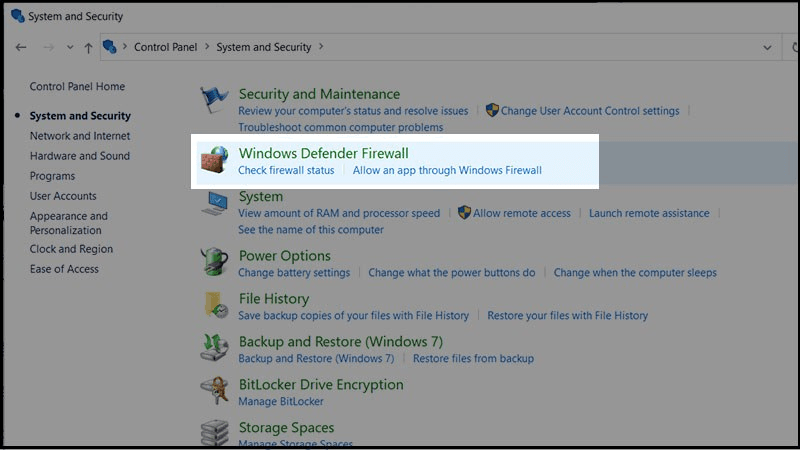This screenshot has width=800, height=450.
Task: Click the Power Options battery icon
Action: pos(214,262)
